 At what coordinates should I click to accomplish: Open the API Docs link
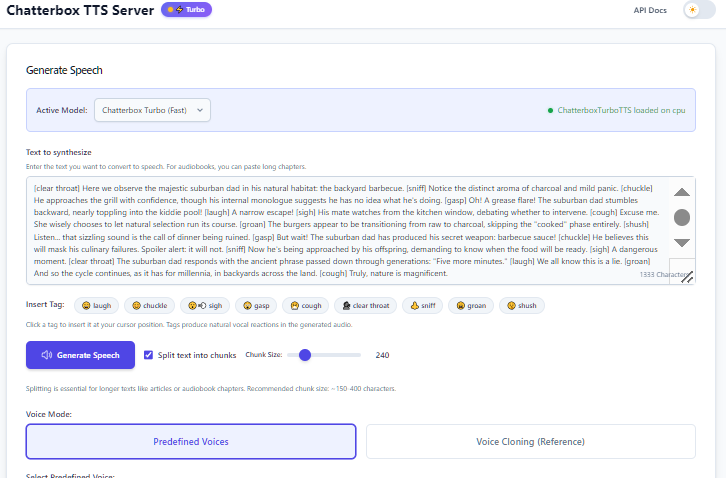(x=650, y=10)
